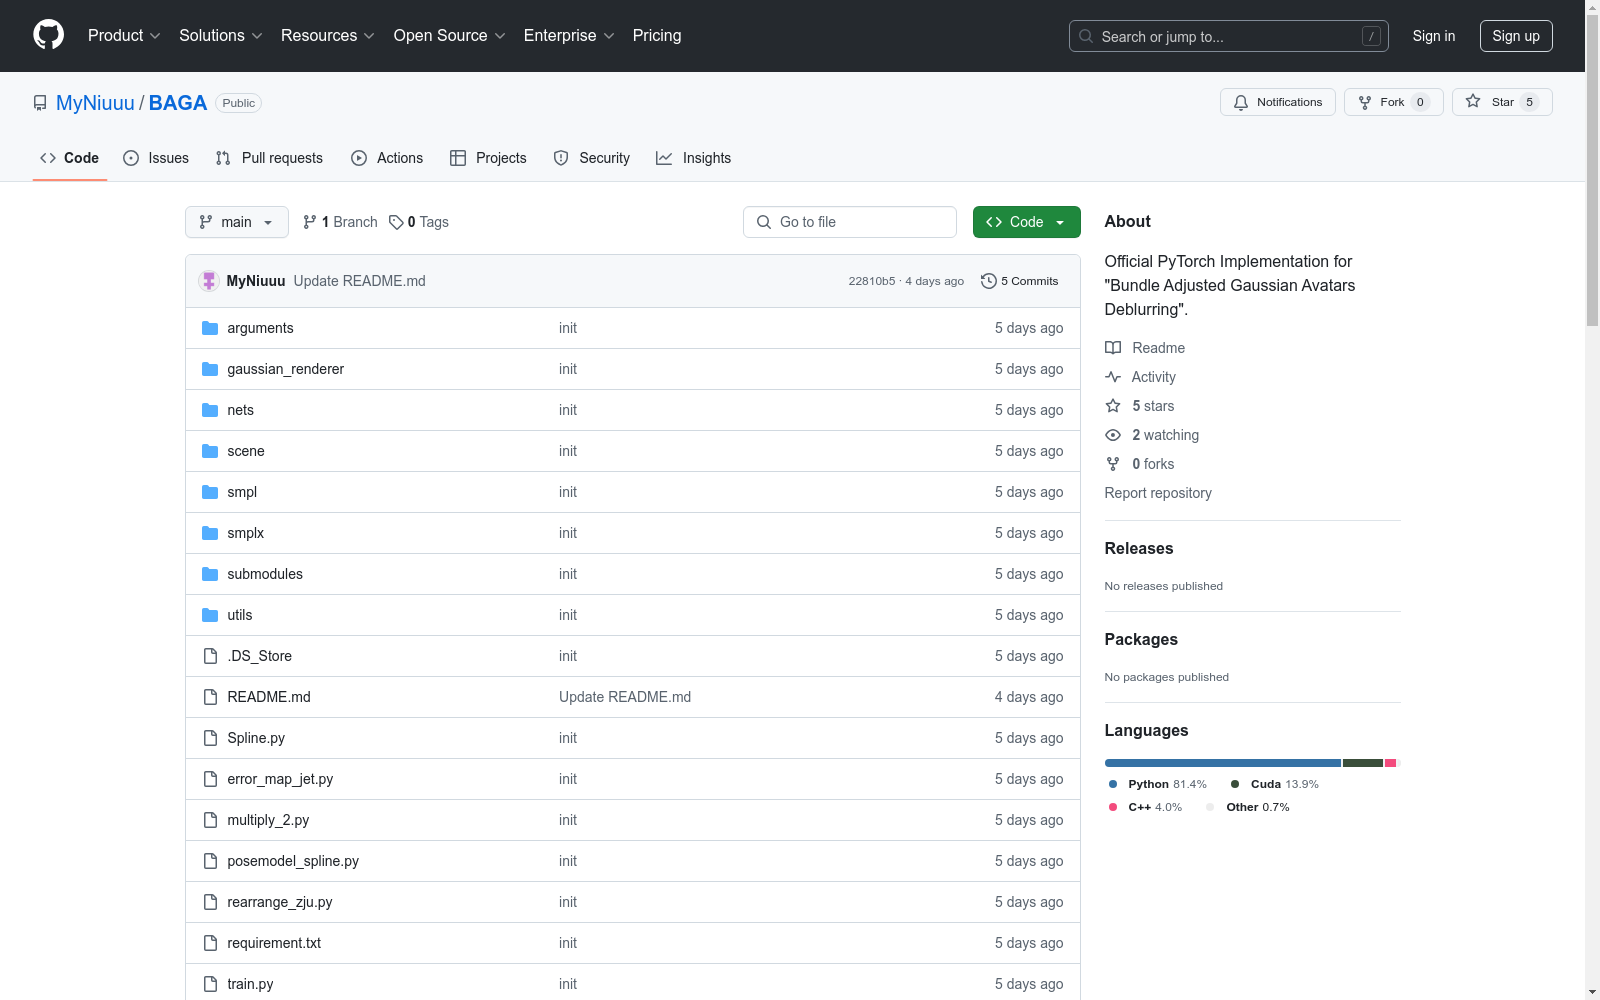Click the Sign up button

click(1516, 36)
